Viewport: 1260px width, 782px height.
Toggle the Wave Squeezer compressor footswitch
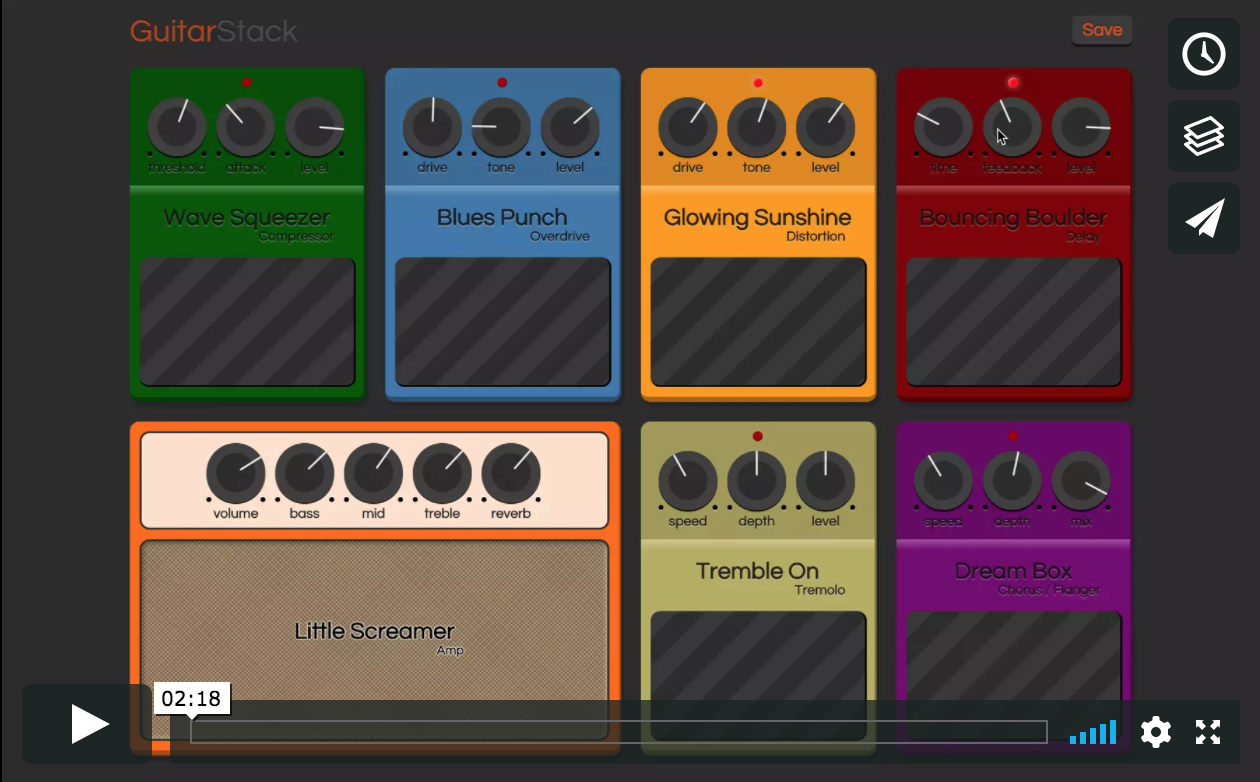(x=247, y=322)
